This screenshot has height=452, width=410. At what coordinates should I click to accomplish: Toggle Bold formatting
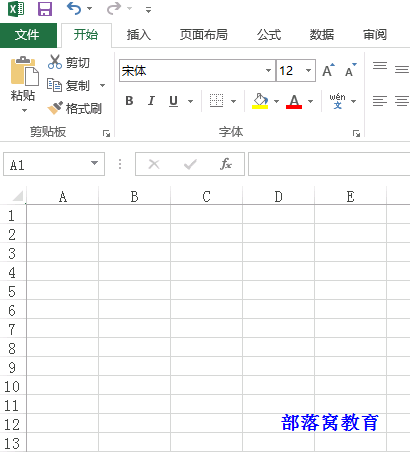pos(129,101)
